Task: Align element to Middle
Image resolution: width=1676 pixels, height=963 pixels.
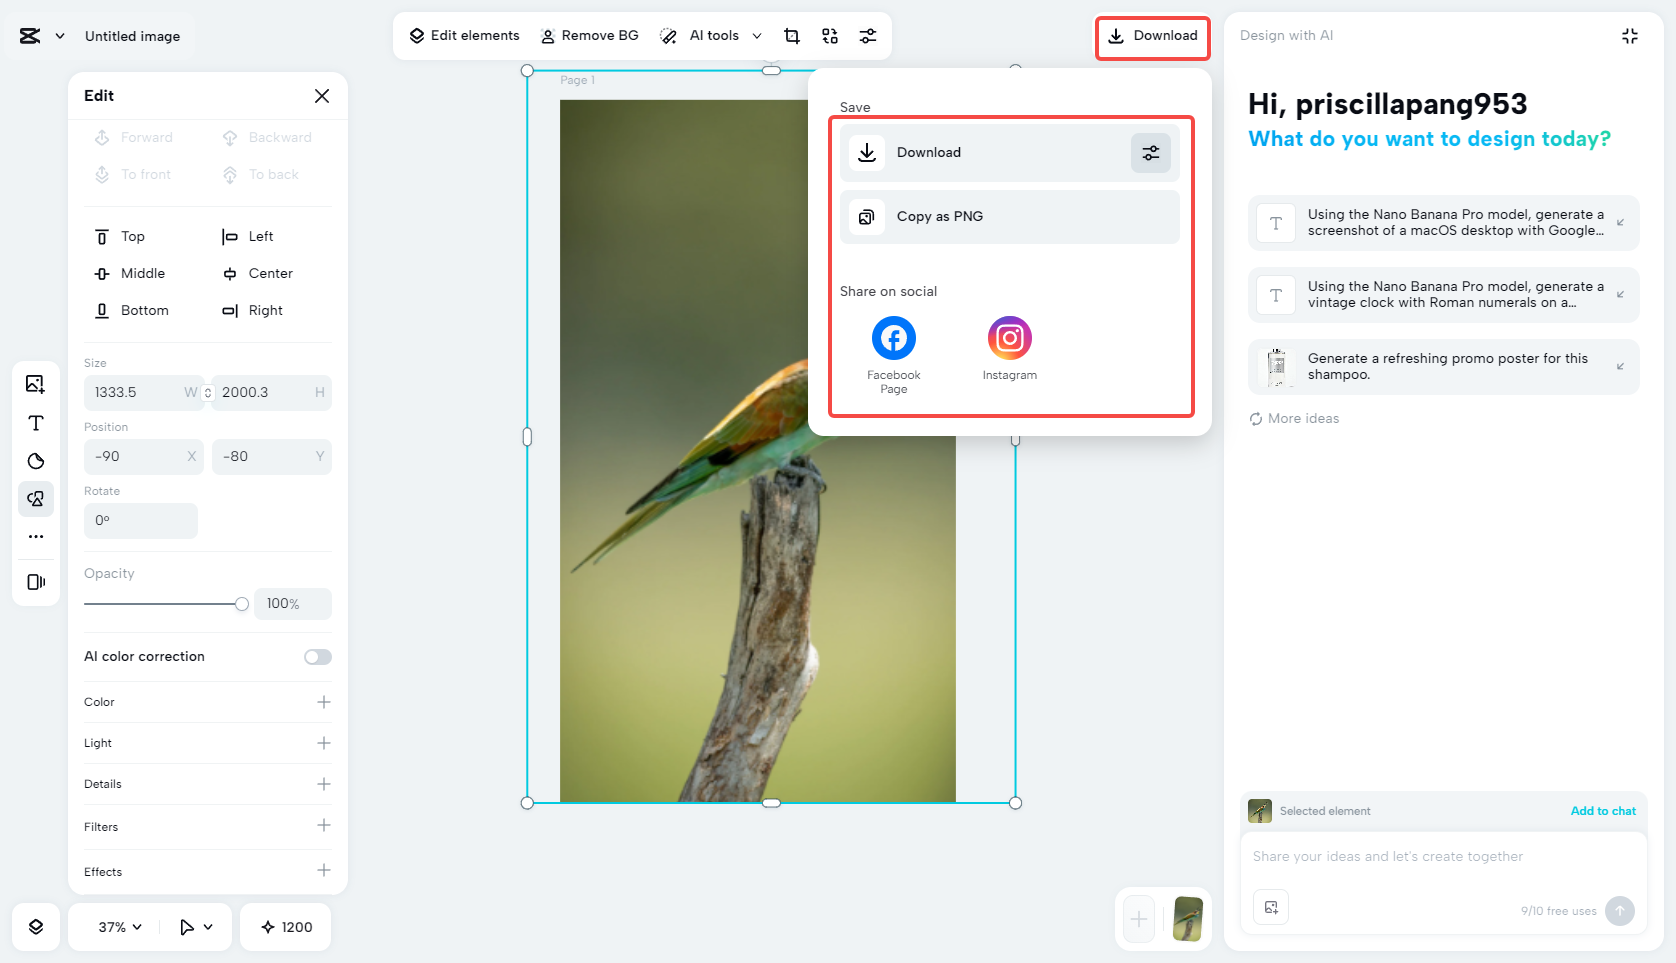Action: tap(130, 274)
